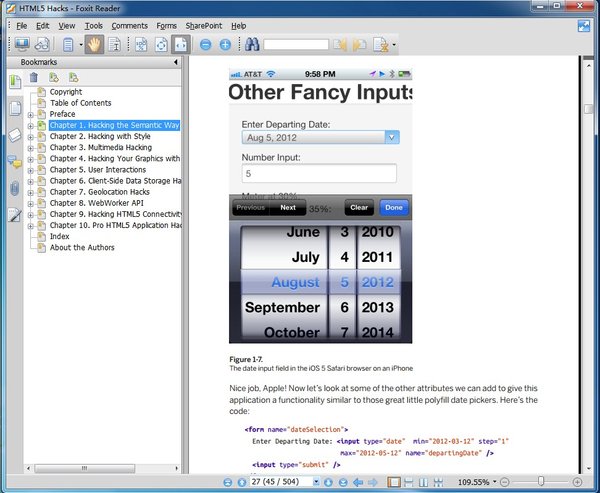600x493 pixels.
Task: Open the 109.55% zoom level dropdown
Action: coord(495,482)
